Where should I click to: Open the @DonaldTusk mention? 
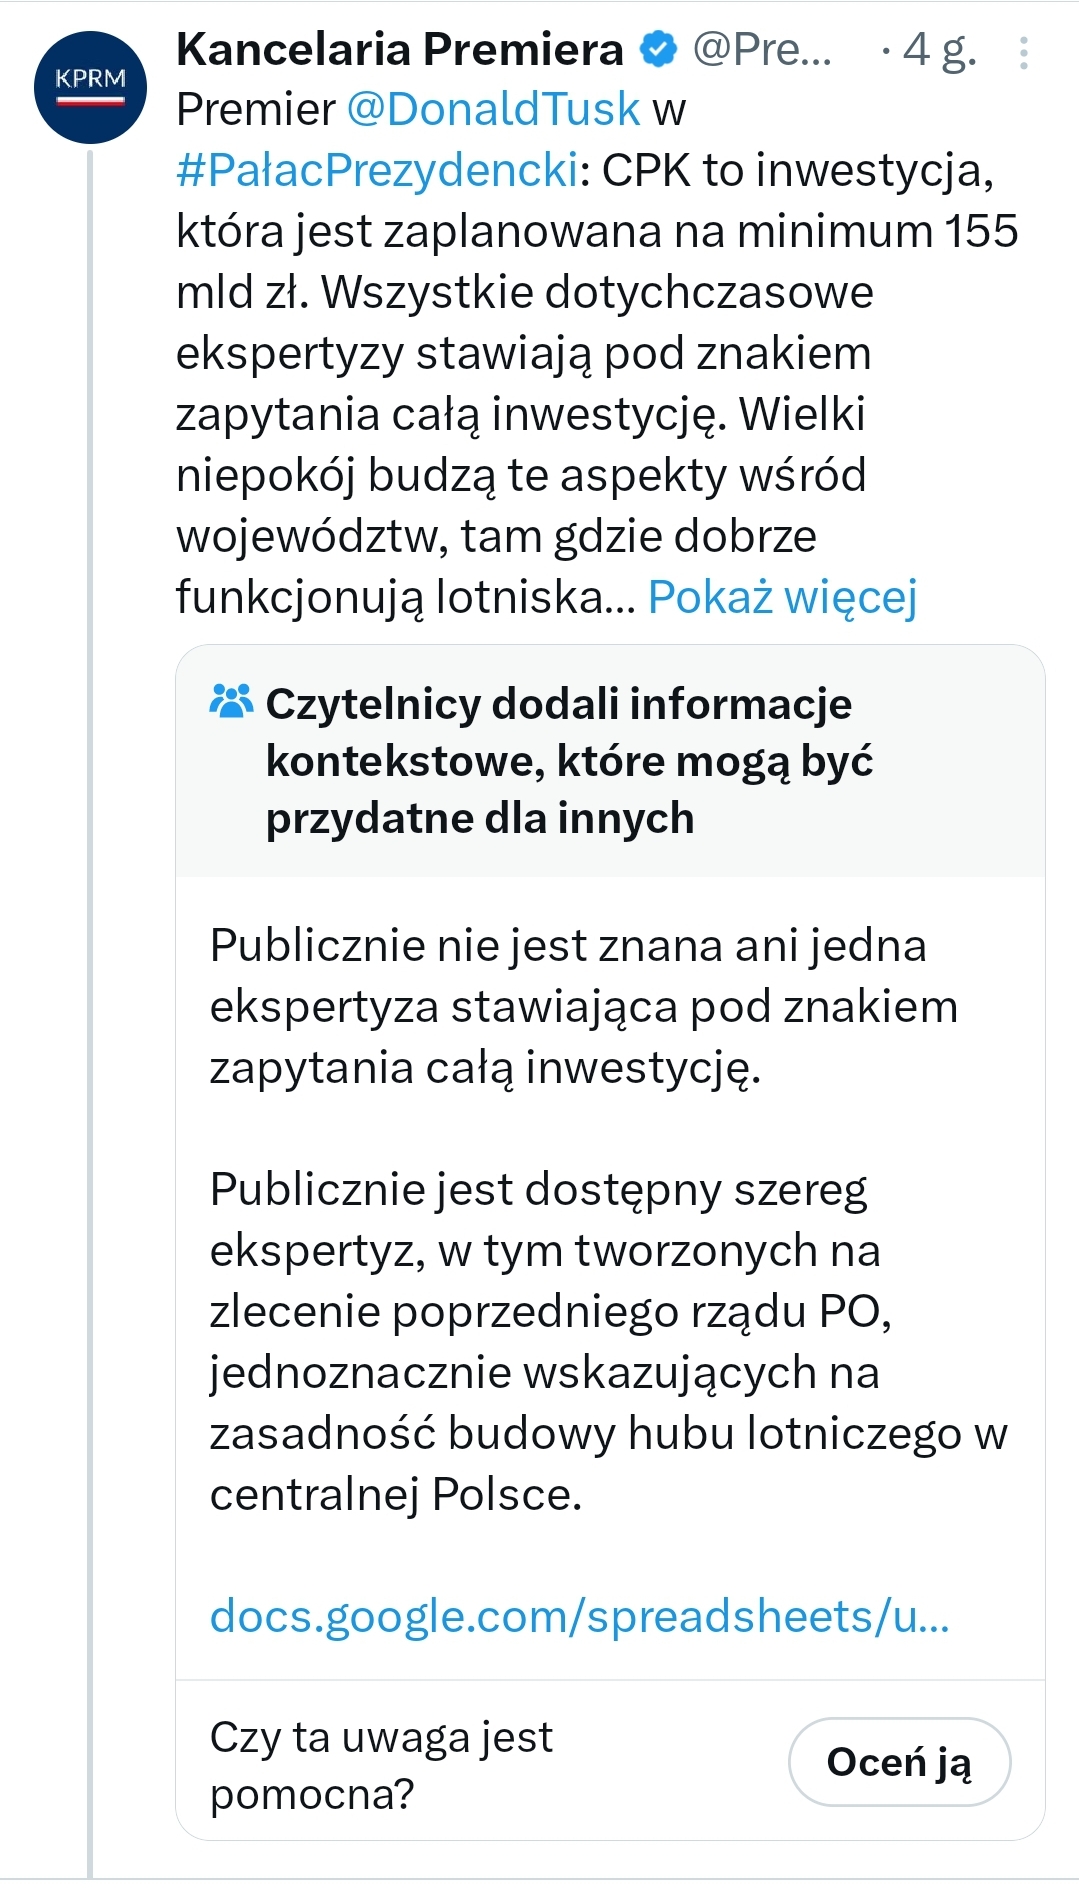click(493, 110)
